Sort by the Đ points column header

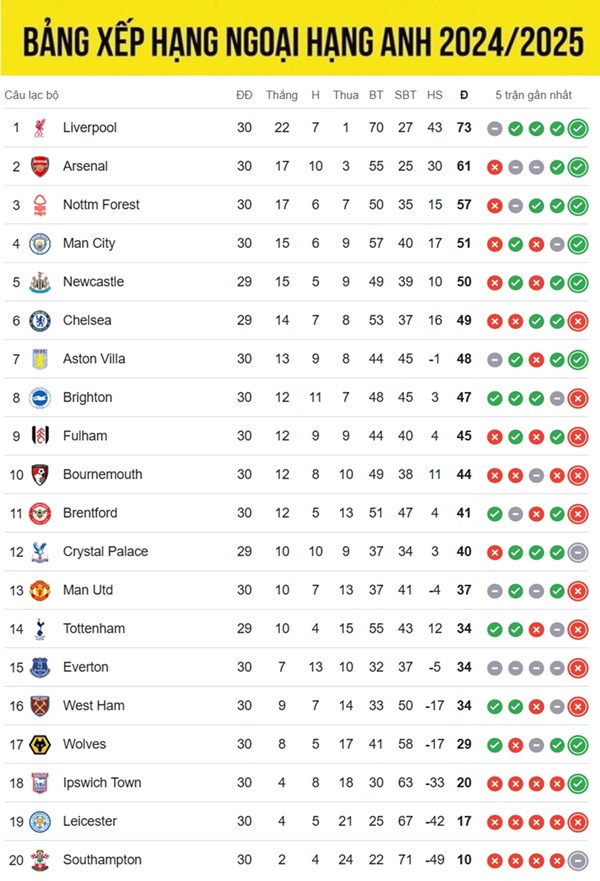(x=463, y=95)
